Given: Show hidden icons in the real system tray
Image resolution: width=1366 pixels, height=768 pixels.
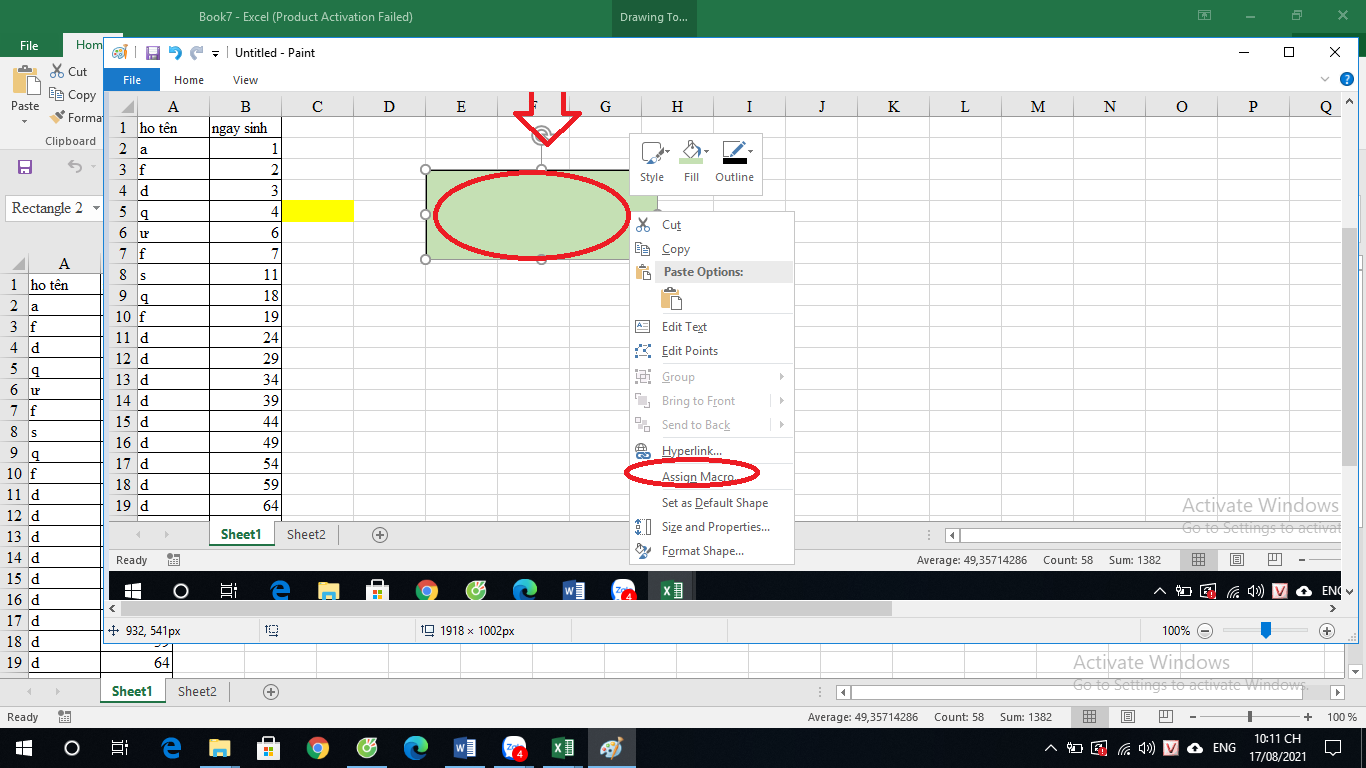Looking at the screenshot, I should (1050, 748).
